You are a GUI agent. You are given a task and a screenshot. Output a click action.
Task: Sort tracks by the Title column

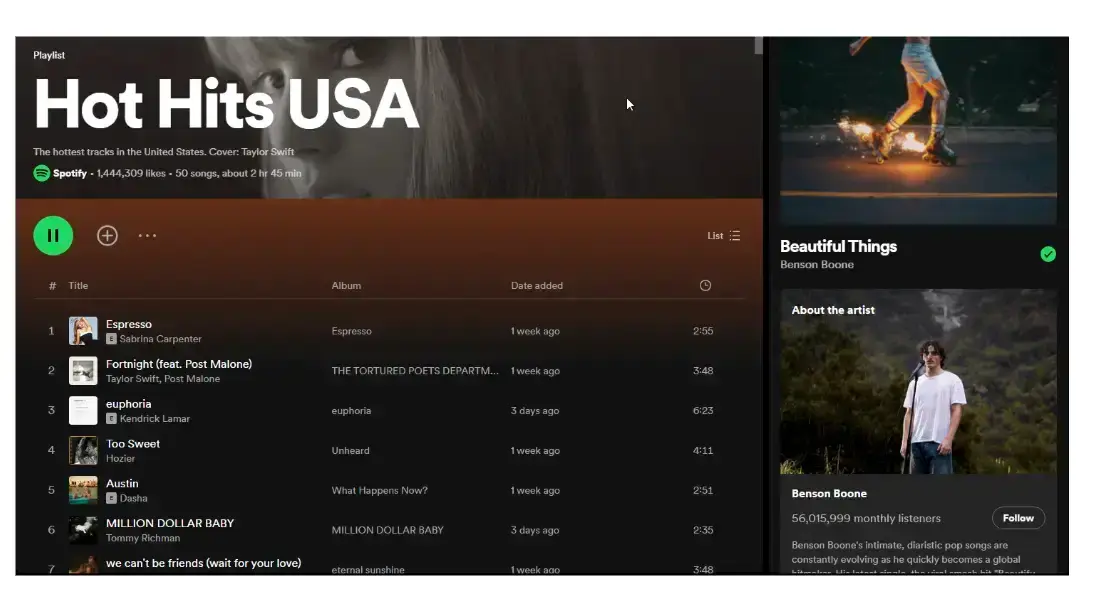(x=78, y=285)
